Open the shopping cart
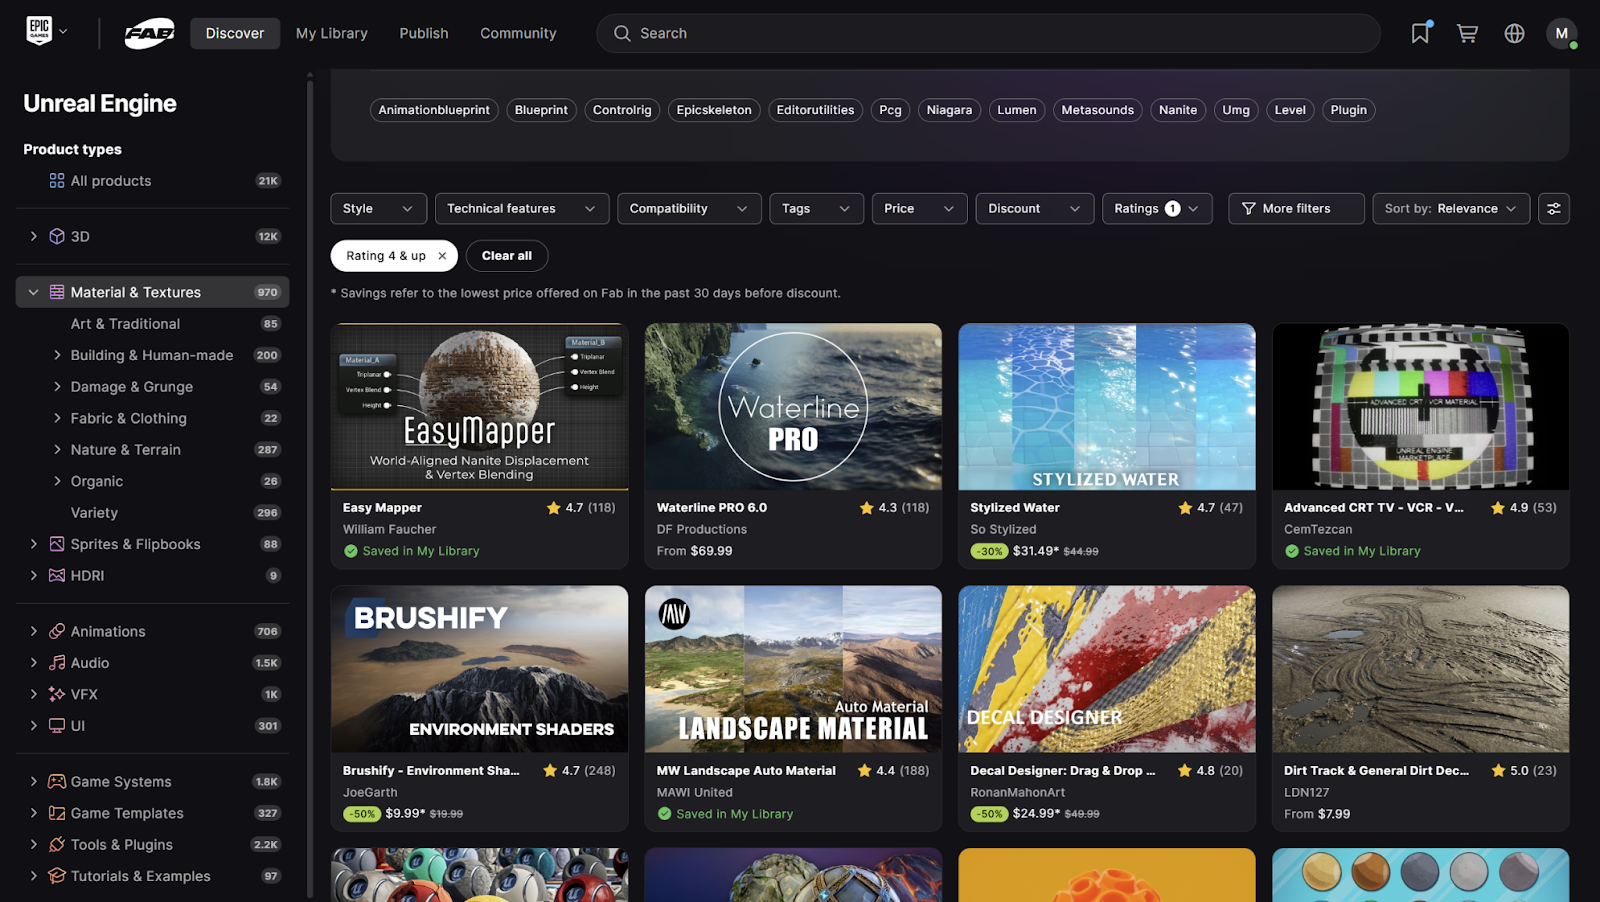Screen dimensions: 1600x902 pyautogui.click(x=1467, y=33)
